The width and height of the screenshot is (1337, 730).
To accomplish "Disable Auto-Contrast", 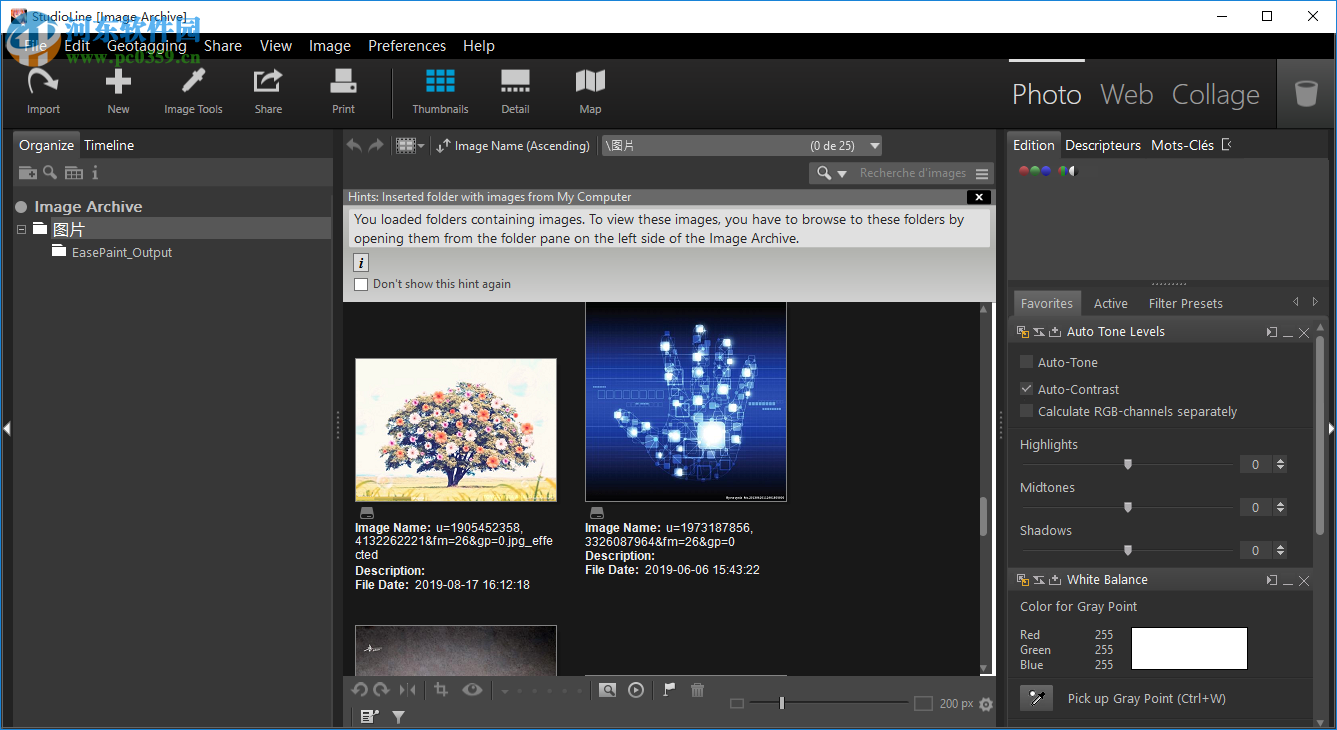I will point(1026,389).
